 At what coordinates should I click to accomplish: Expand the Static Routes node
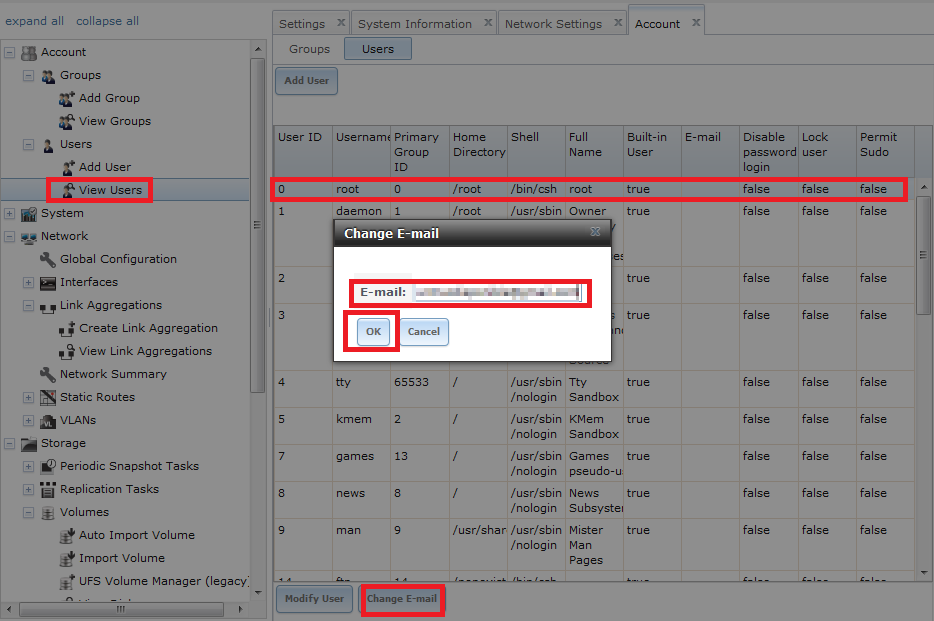click(29, 397)
